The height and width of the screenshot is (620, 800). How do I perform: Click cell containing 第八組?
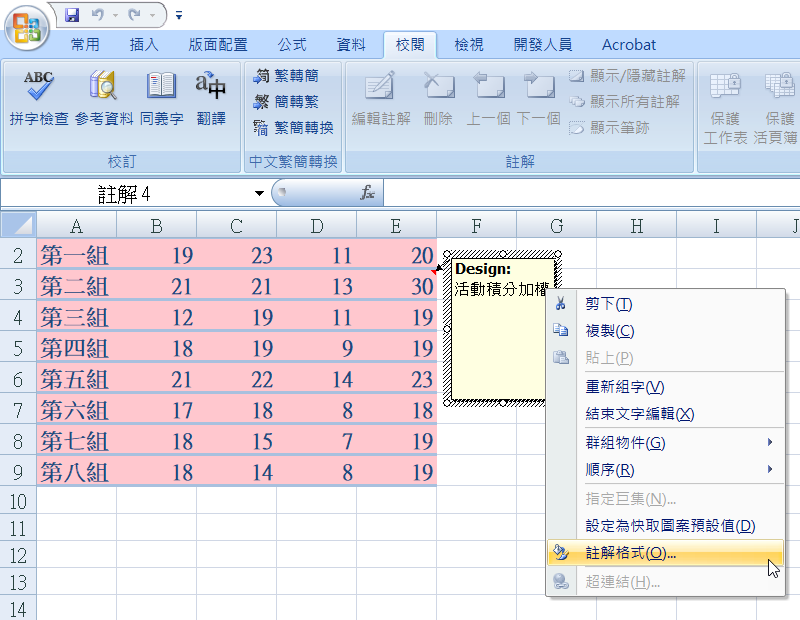click(x=77, y=472)
